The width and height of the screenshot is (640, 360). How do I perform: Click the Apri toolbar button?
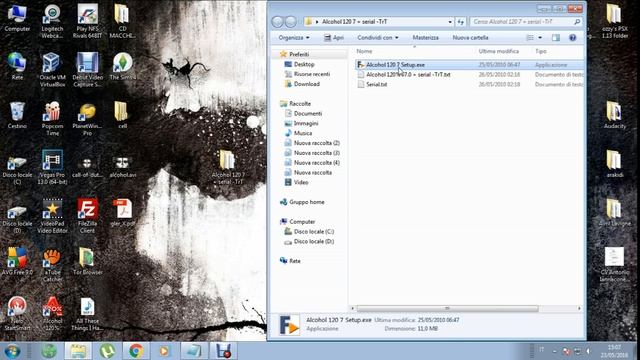point(334,38)
